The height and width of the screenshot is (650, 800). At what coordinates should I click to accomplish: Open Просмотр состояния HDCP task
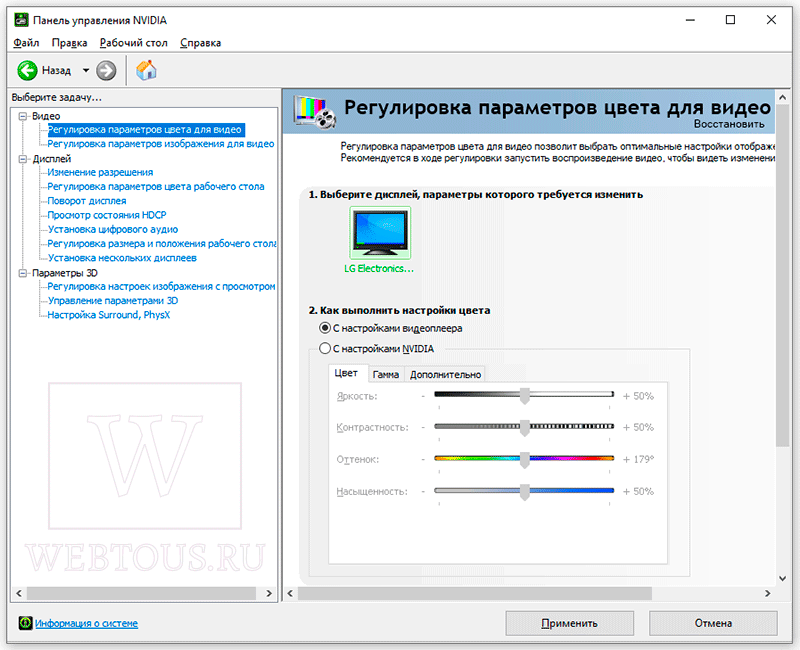107,215
